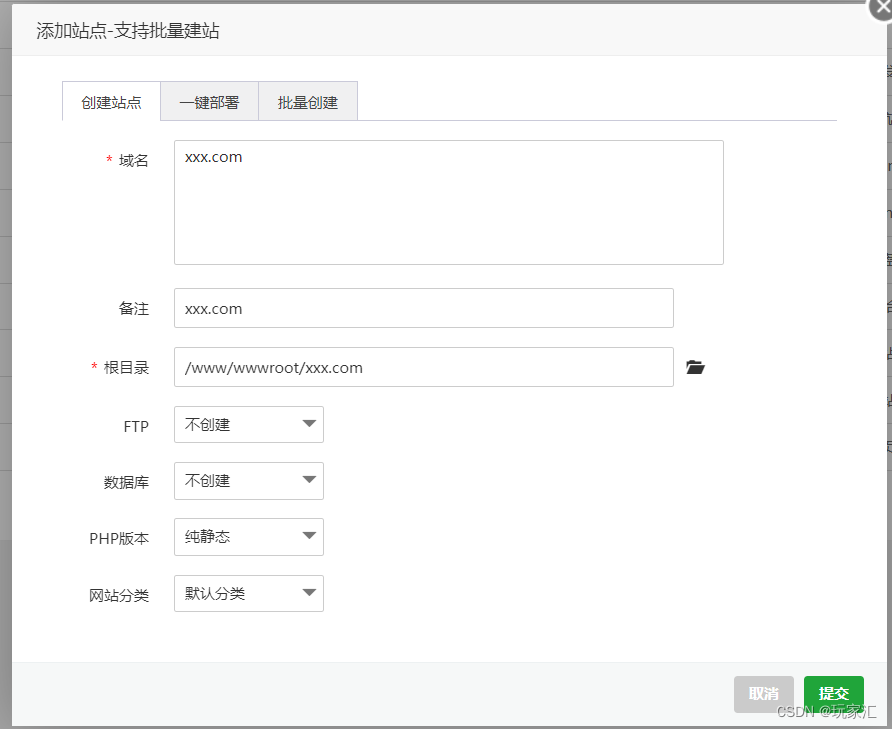Switch to the 批量创建 tab

coord(308,102)
